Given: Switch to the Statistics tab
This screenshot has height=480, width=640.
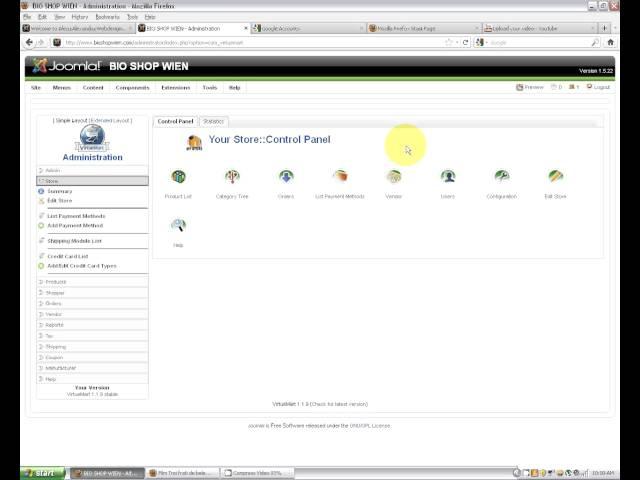Looking at the screenshot, I should [213, 121].
